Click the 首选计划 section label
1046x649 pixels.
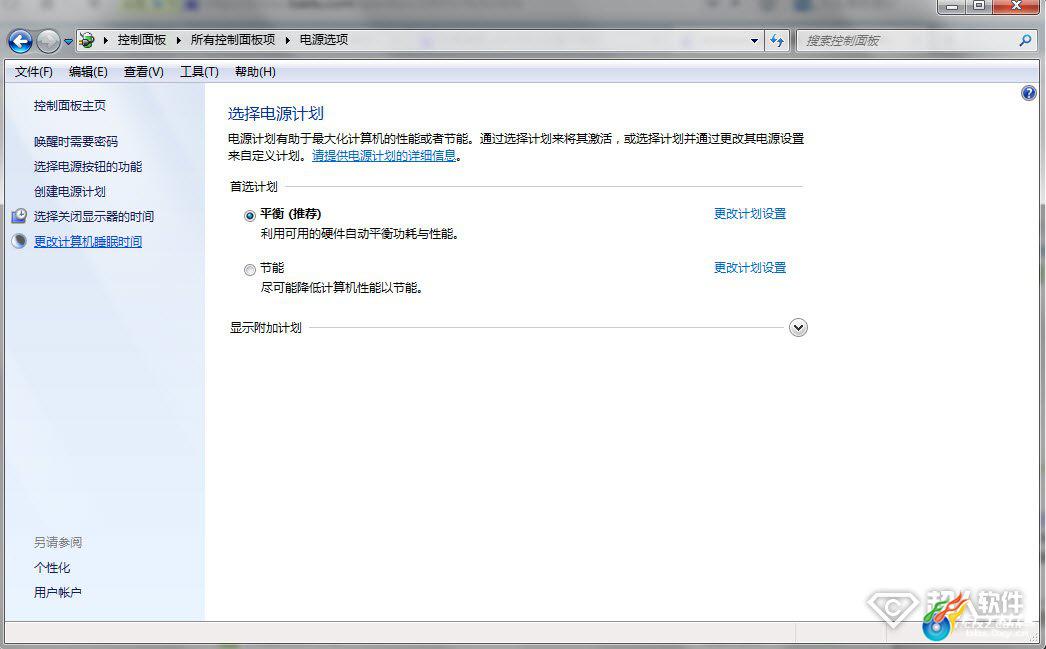click(x=253, y=187)
